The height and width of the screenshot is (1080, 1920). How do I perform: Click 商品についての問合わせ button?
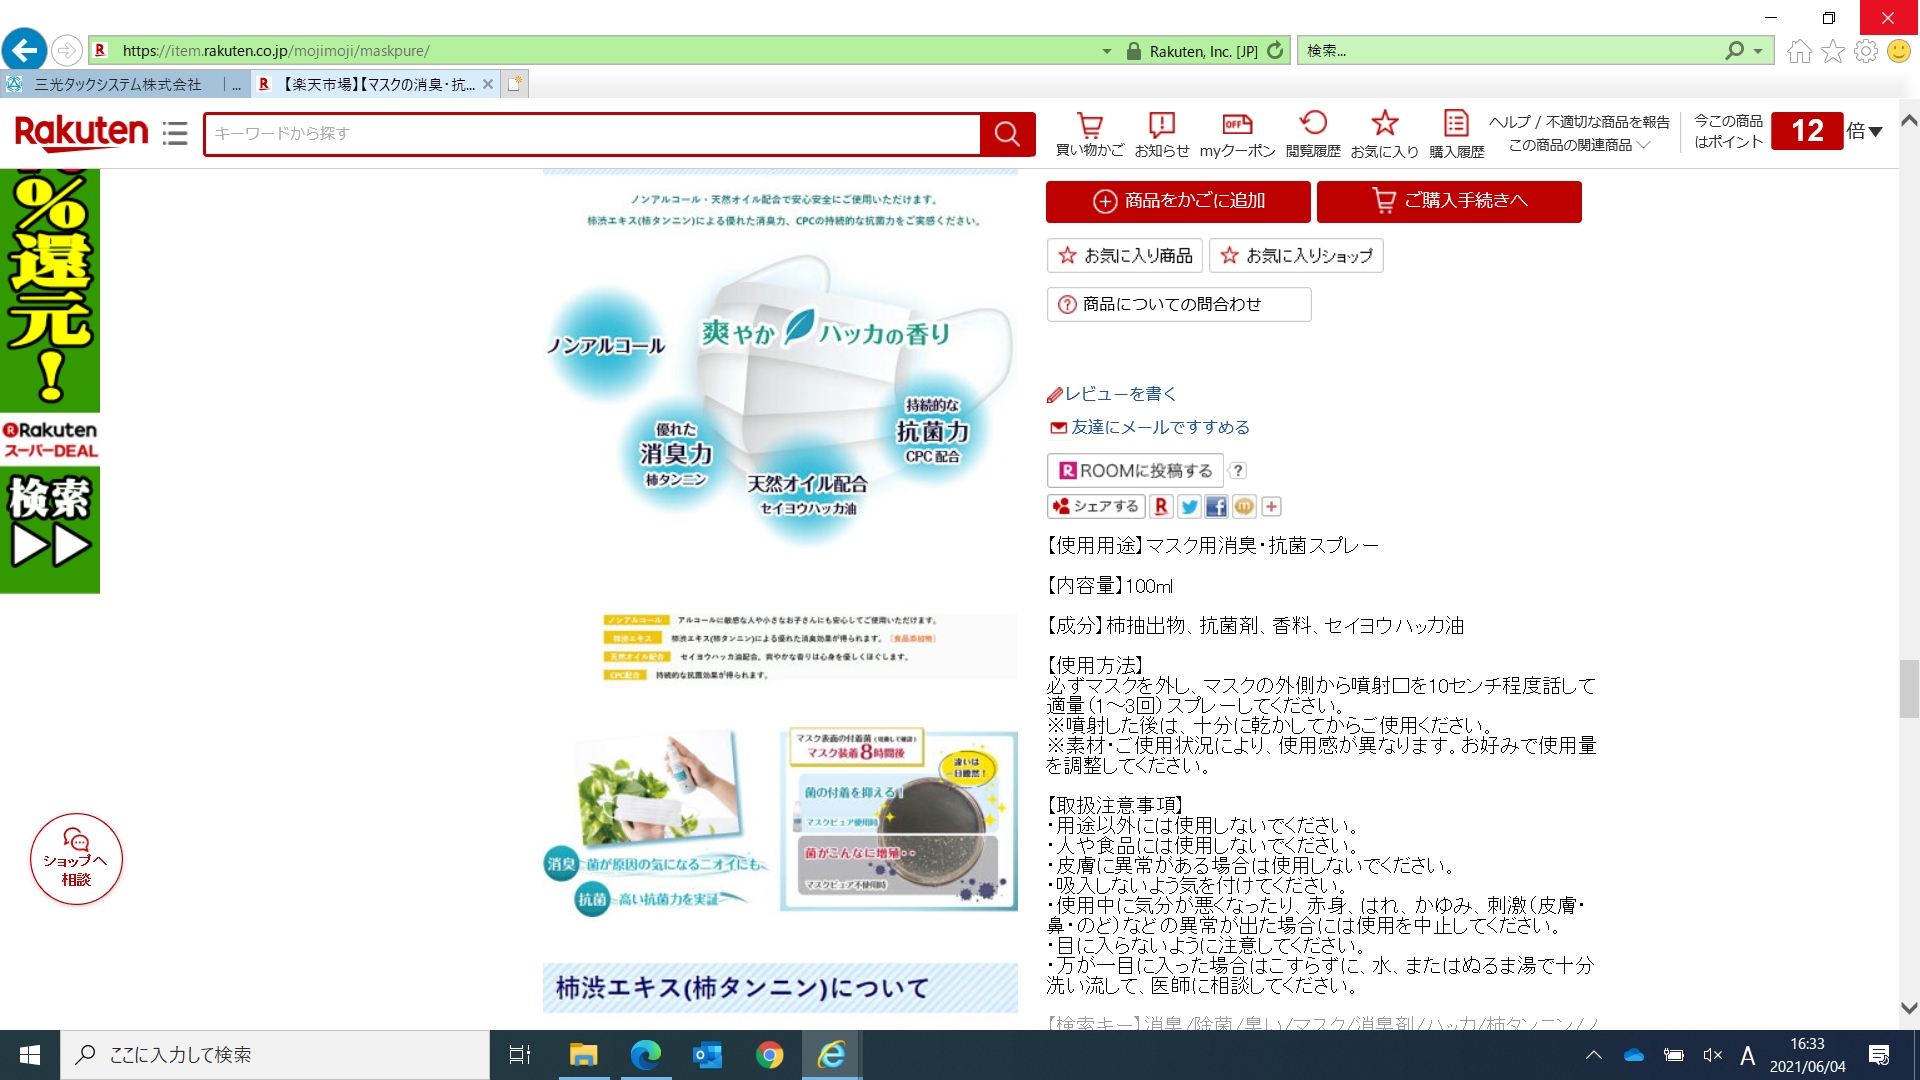click(x=1179, y=304)
